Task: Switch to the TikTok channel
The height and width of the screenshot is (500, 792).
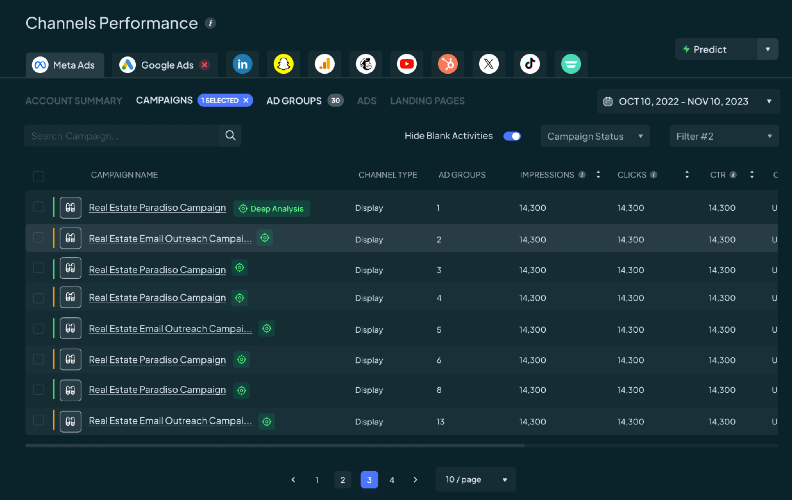Action: (529, 64)
